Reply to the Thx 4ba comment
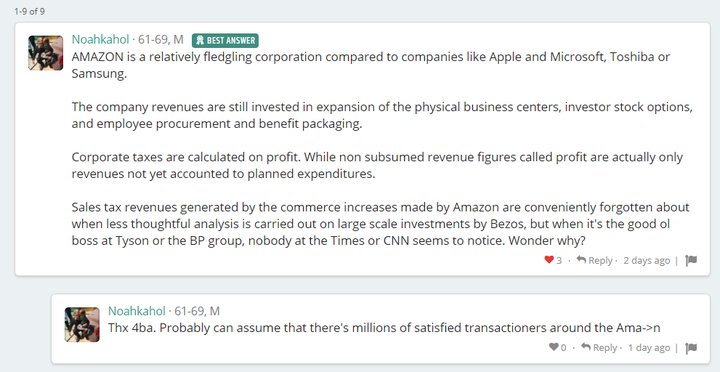This screenshot has height=372, width=720. tap(599, 348)
